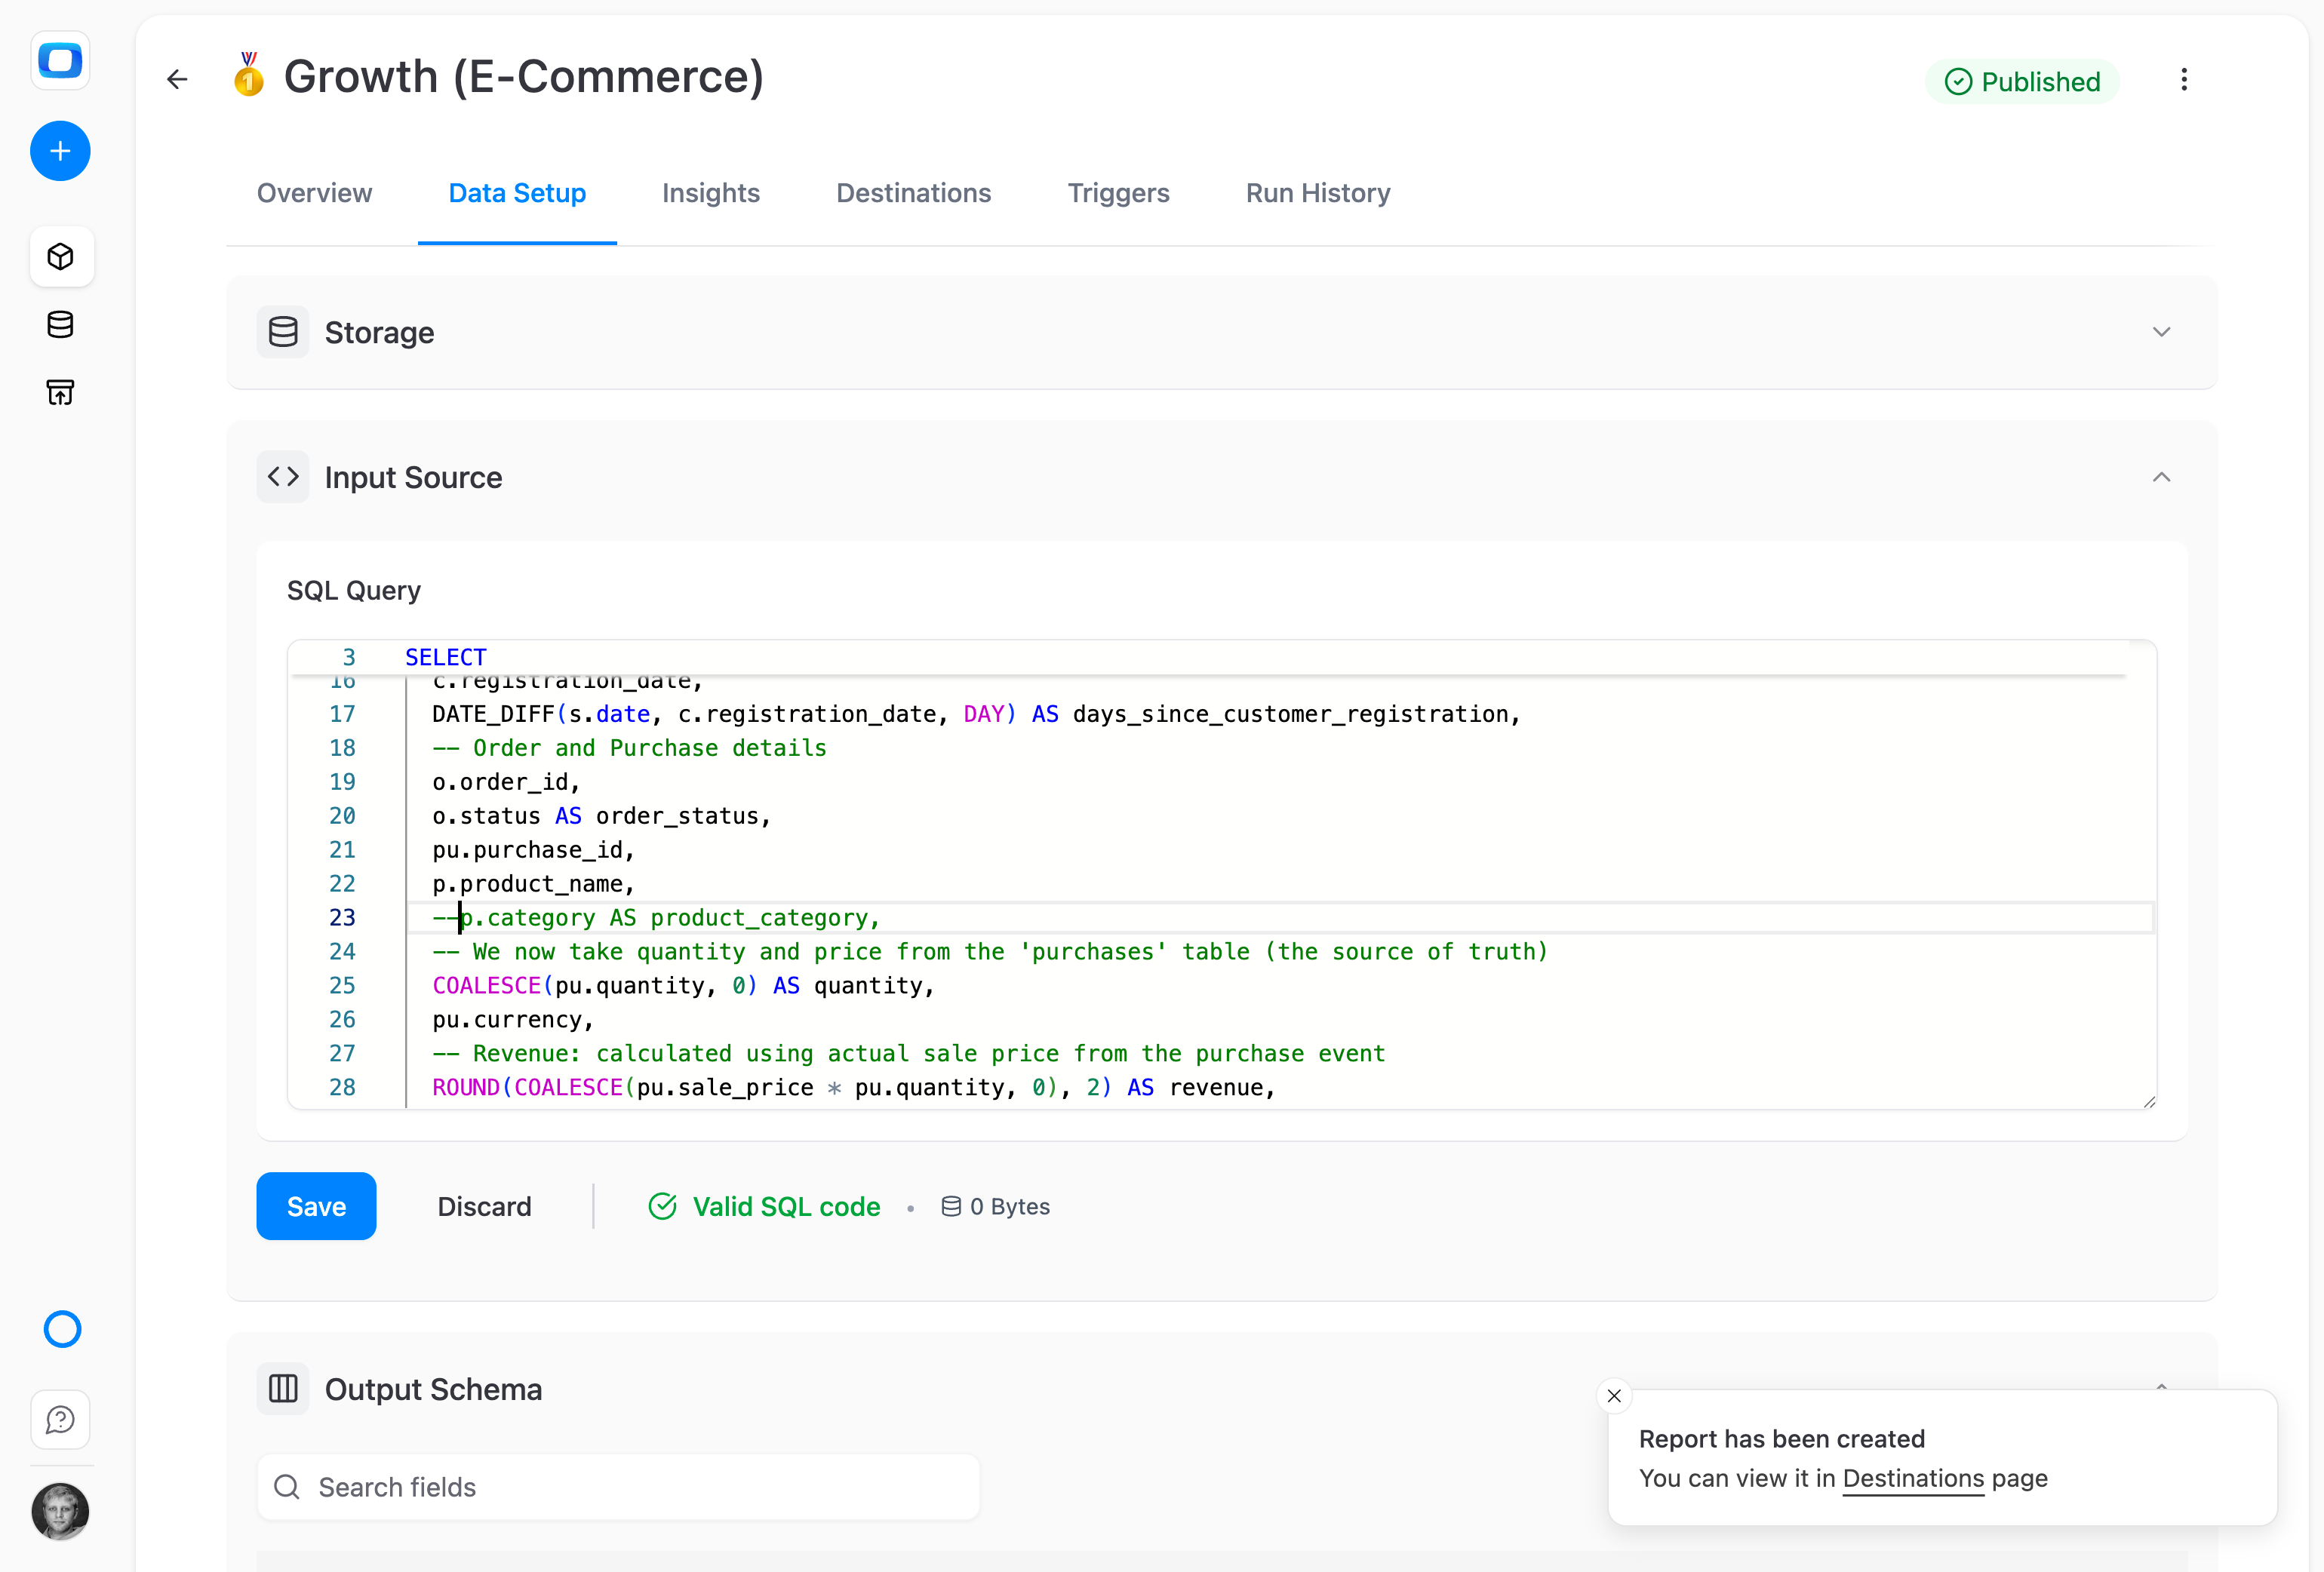Click line number 28 in gutter
Image resolution: width=2324 pixels, height=1572 pixels.
pos(342,1087)
